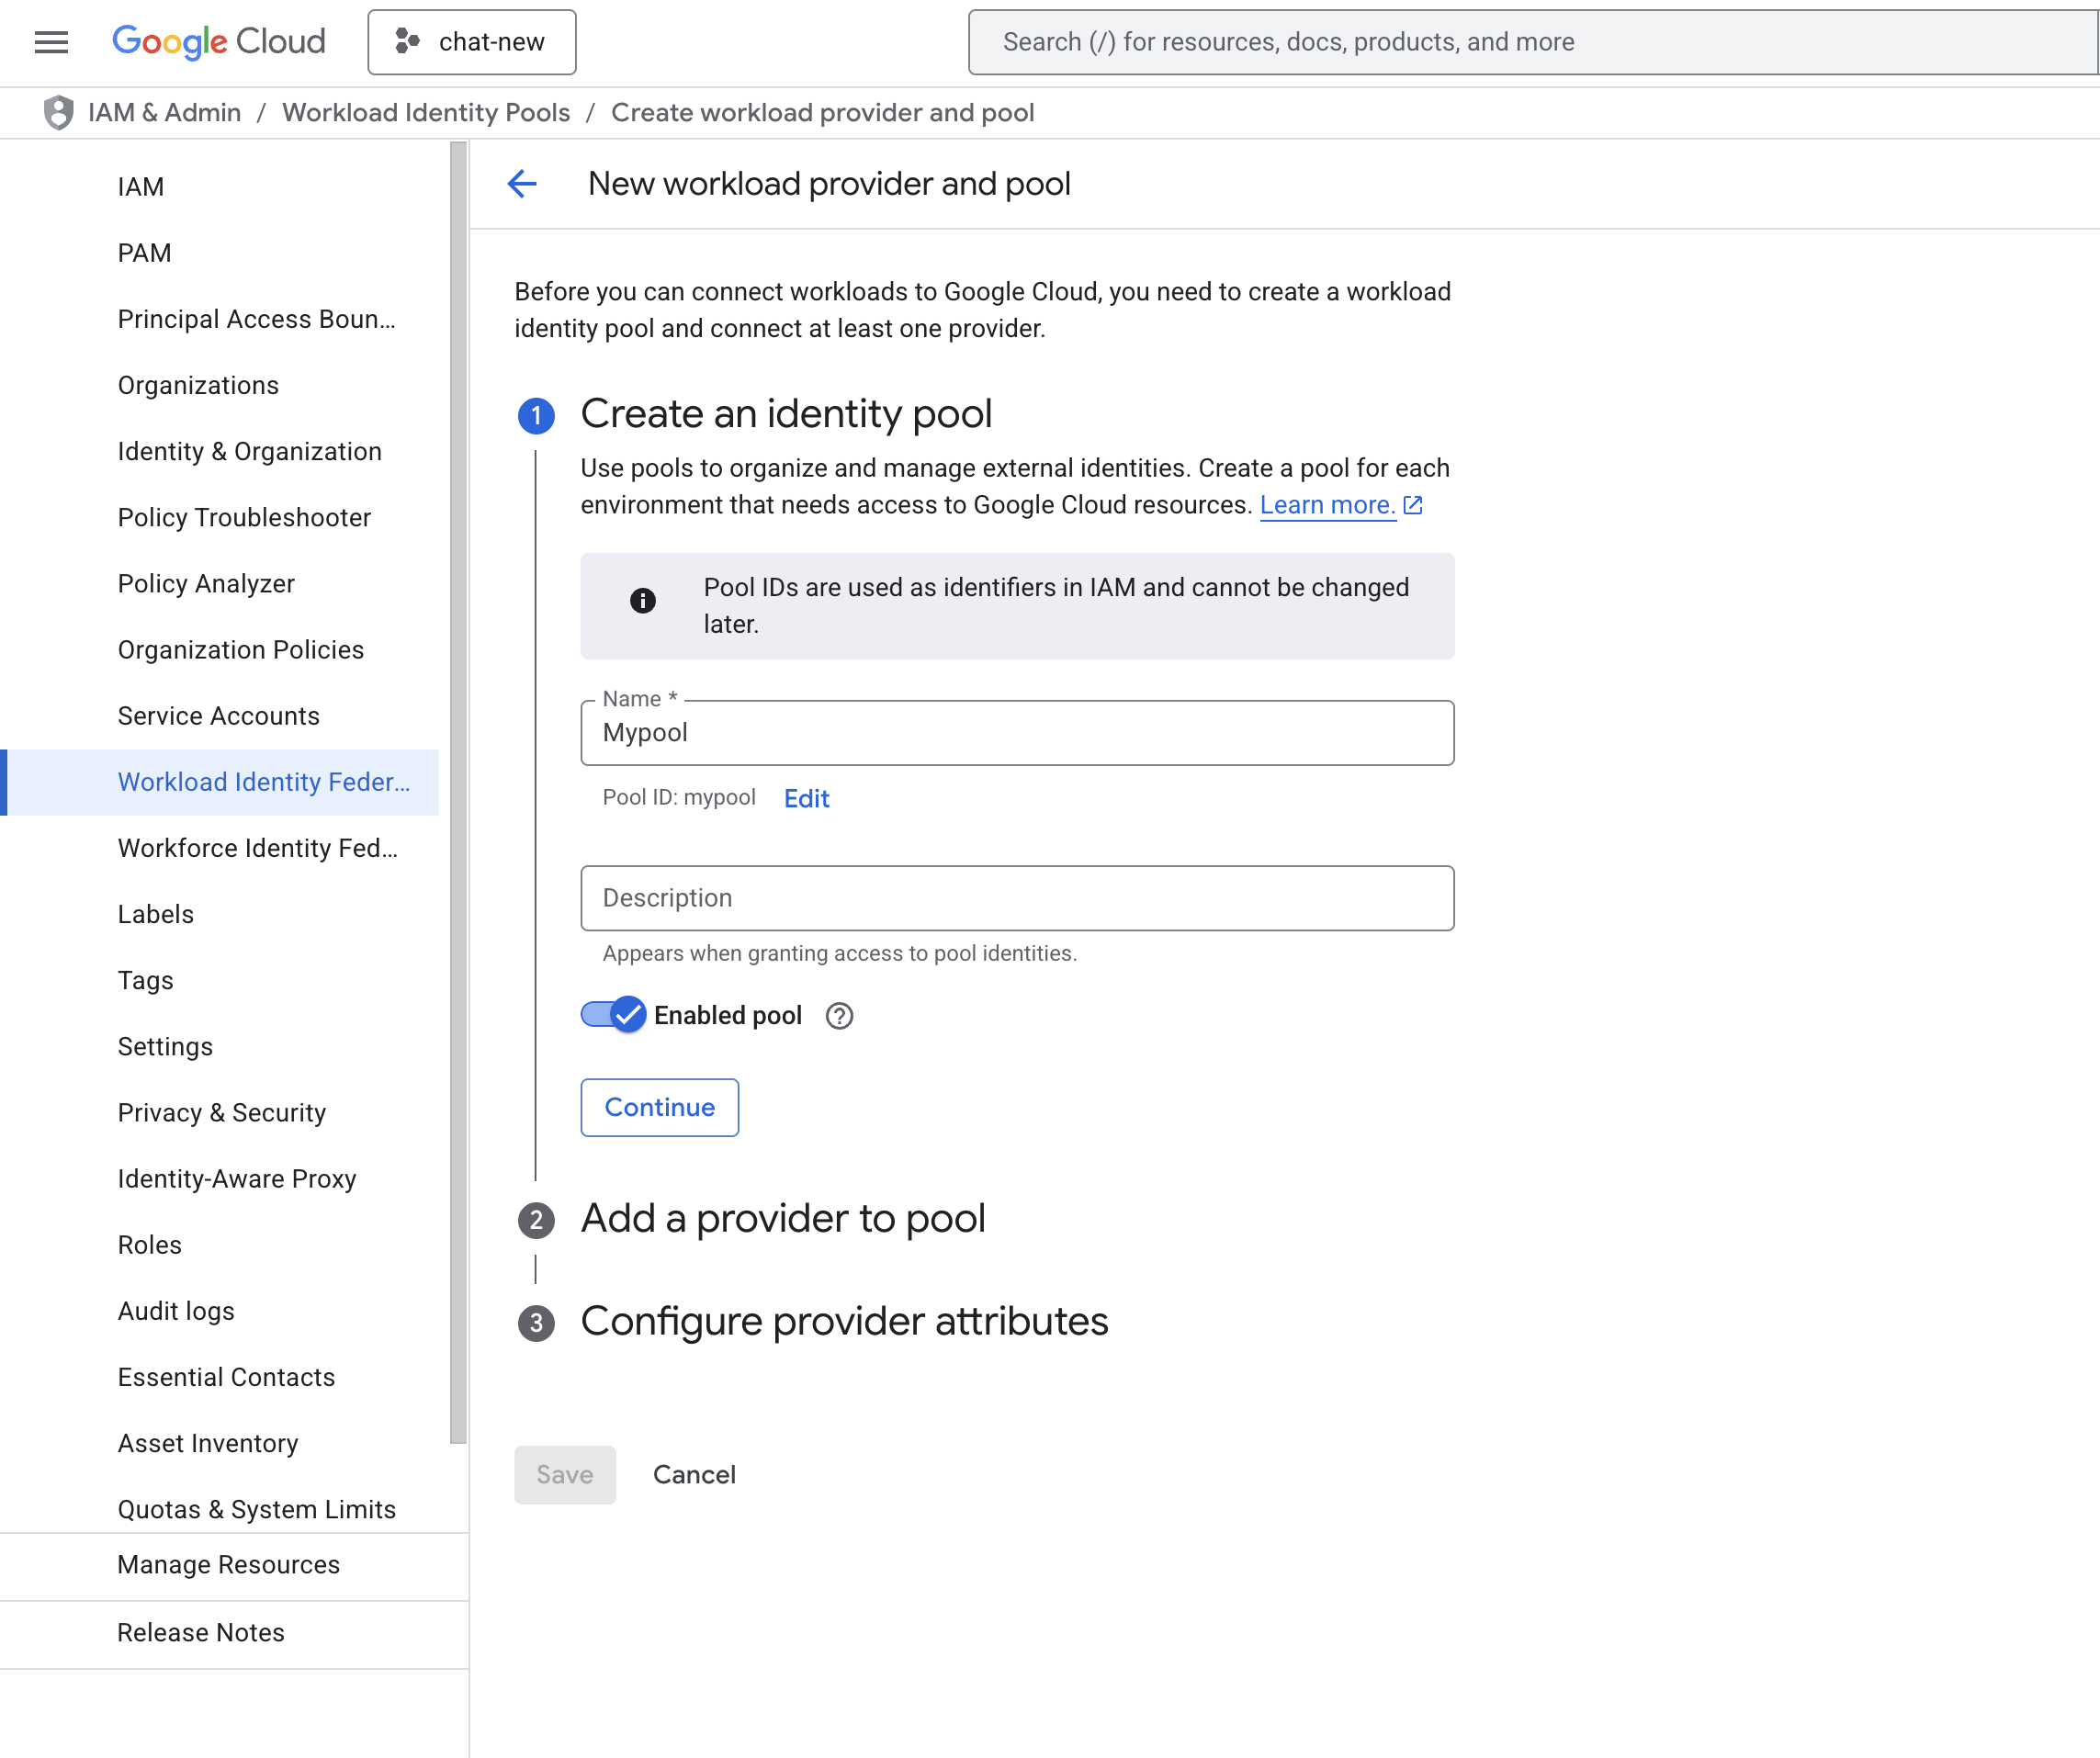Click the back arrow to return to pools
Screen dimensions: 2100x1758
[521, 184]
